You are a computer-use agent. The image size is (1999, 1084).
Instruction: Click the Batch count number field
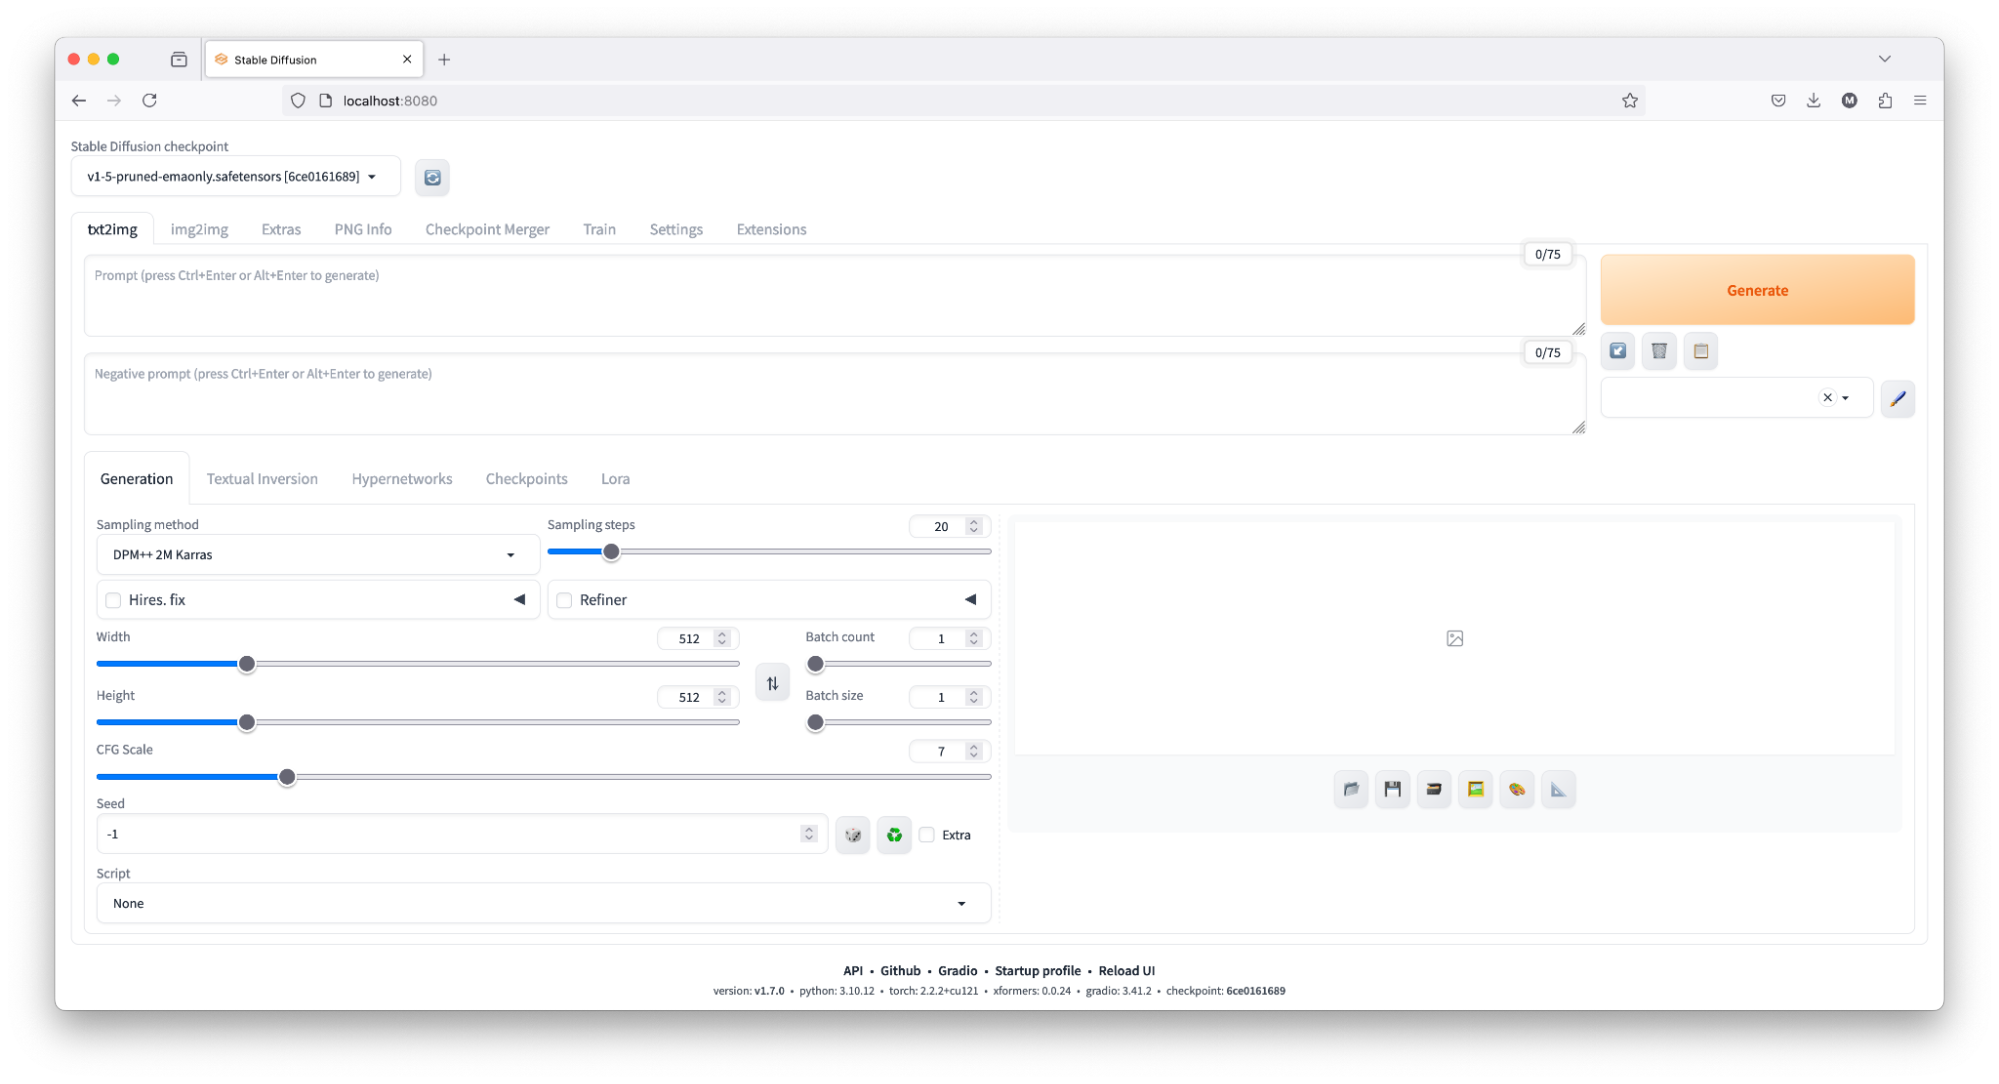(948, 638)
